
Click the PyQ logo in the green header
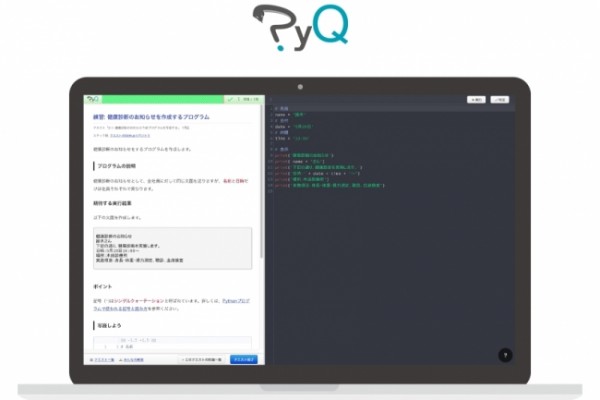(x=93, y=99)
